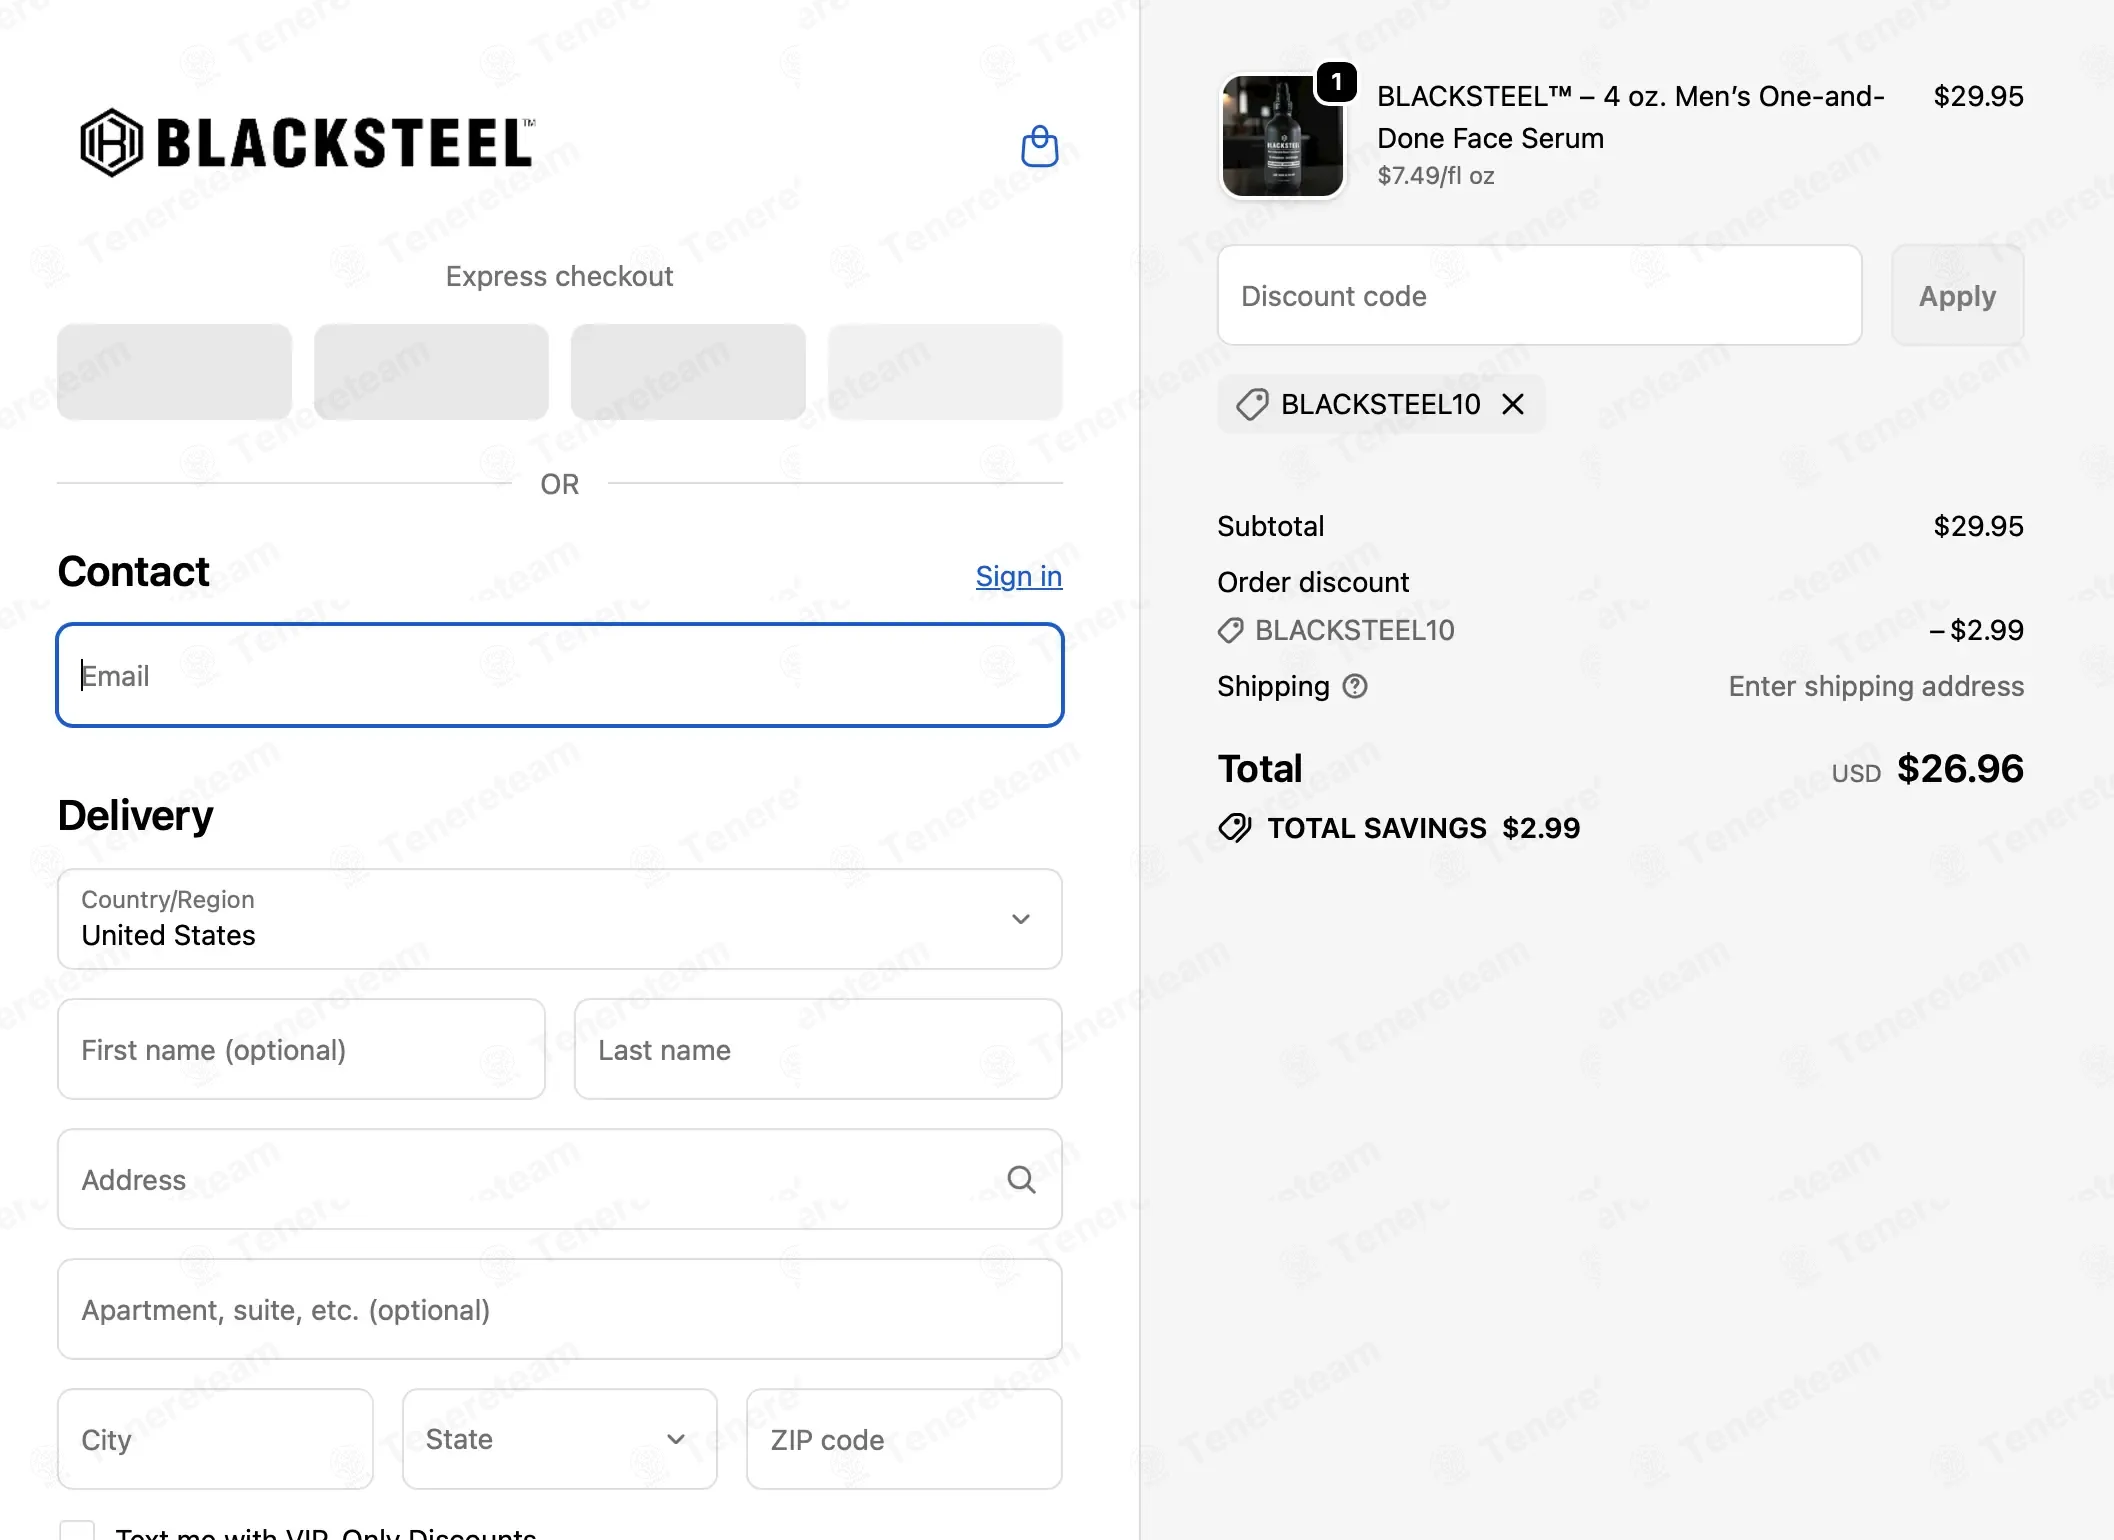Click the second express checkout button
This screenshot has height=1540, width=2114.
(431, 372)
